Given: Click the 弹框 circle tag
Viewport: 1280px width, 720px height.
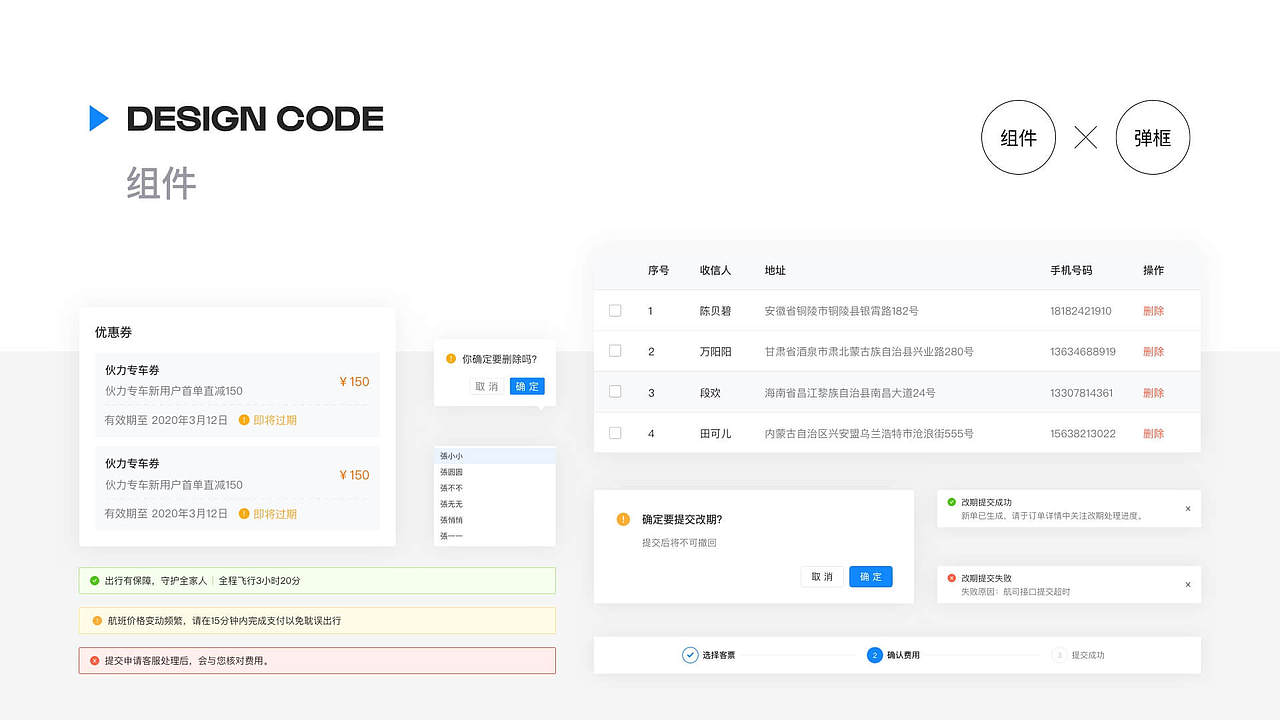Looking at the screenshot, I should 1153,138.
